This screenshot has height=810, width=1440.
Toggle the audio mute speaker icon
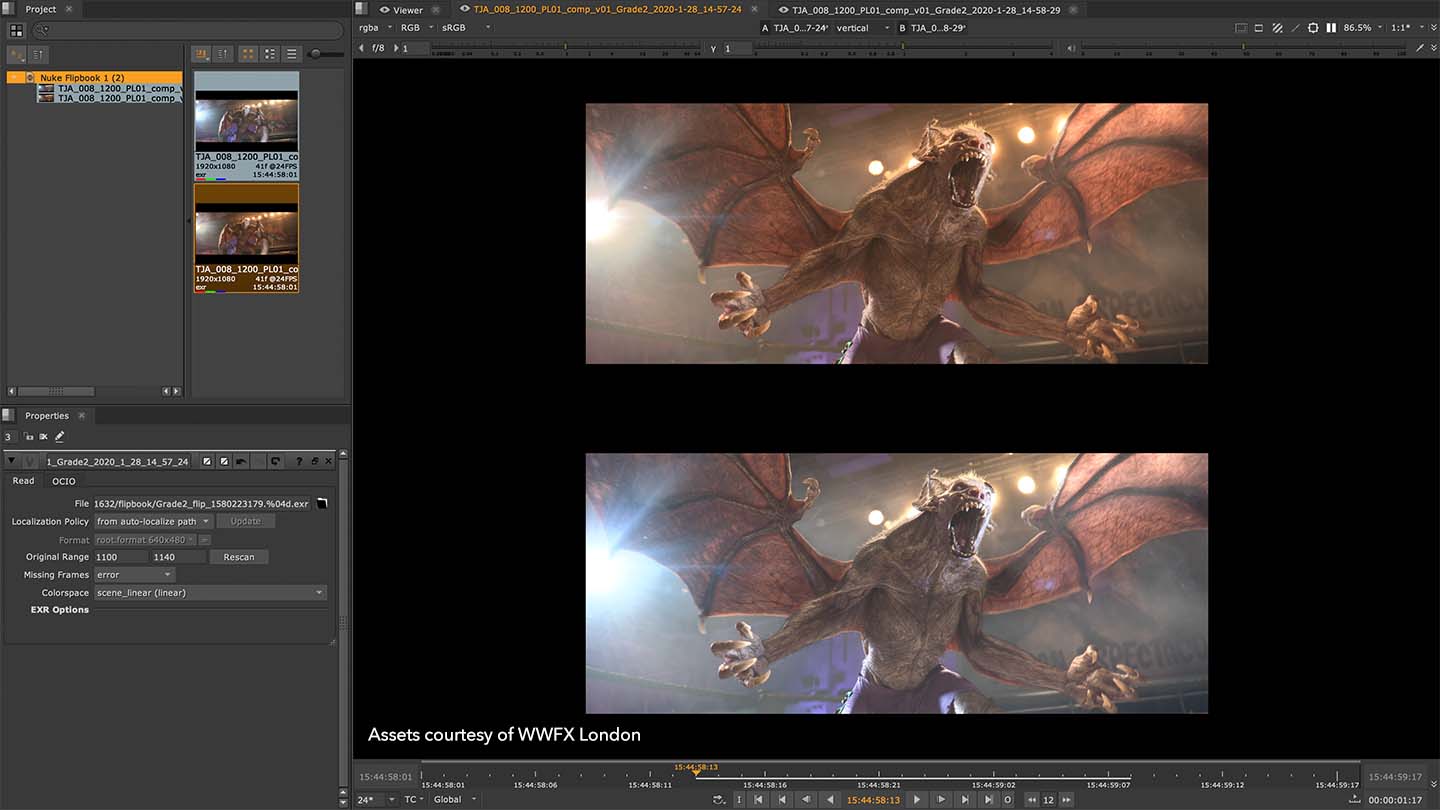tap(1071, 48)
